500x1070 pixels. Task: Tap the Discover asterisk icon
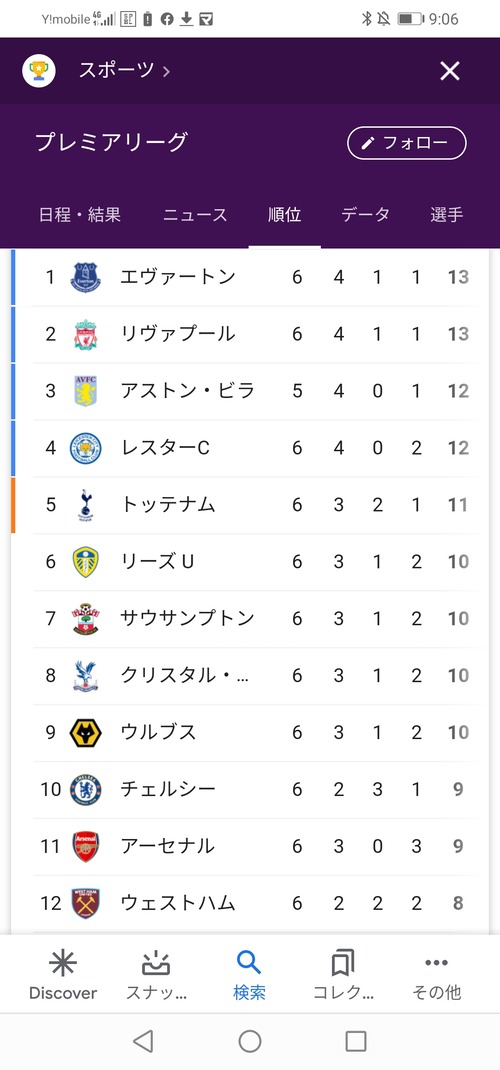click(63, 964)
